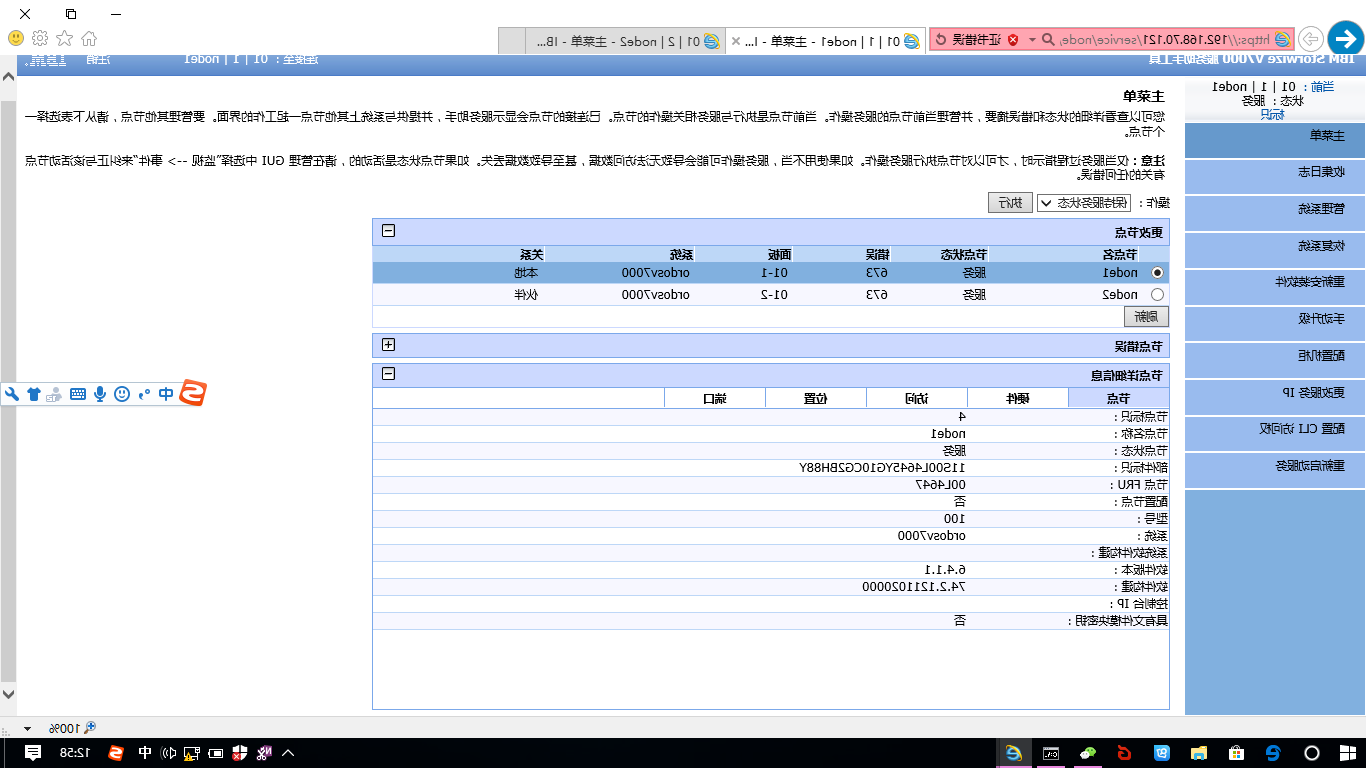
Task: Switch to the 位置 detail tab
Action: pyautogui.click(x=816, y=398)
